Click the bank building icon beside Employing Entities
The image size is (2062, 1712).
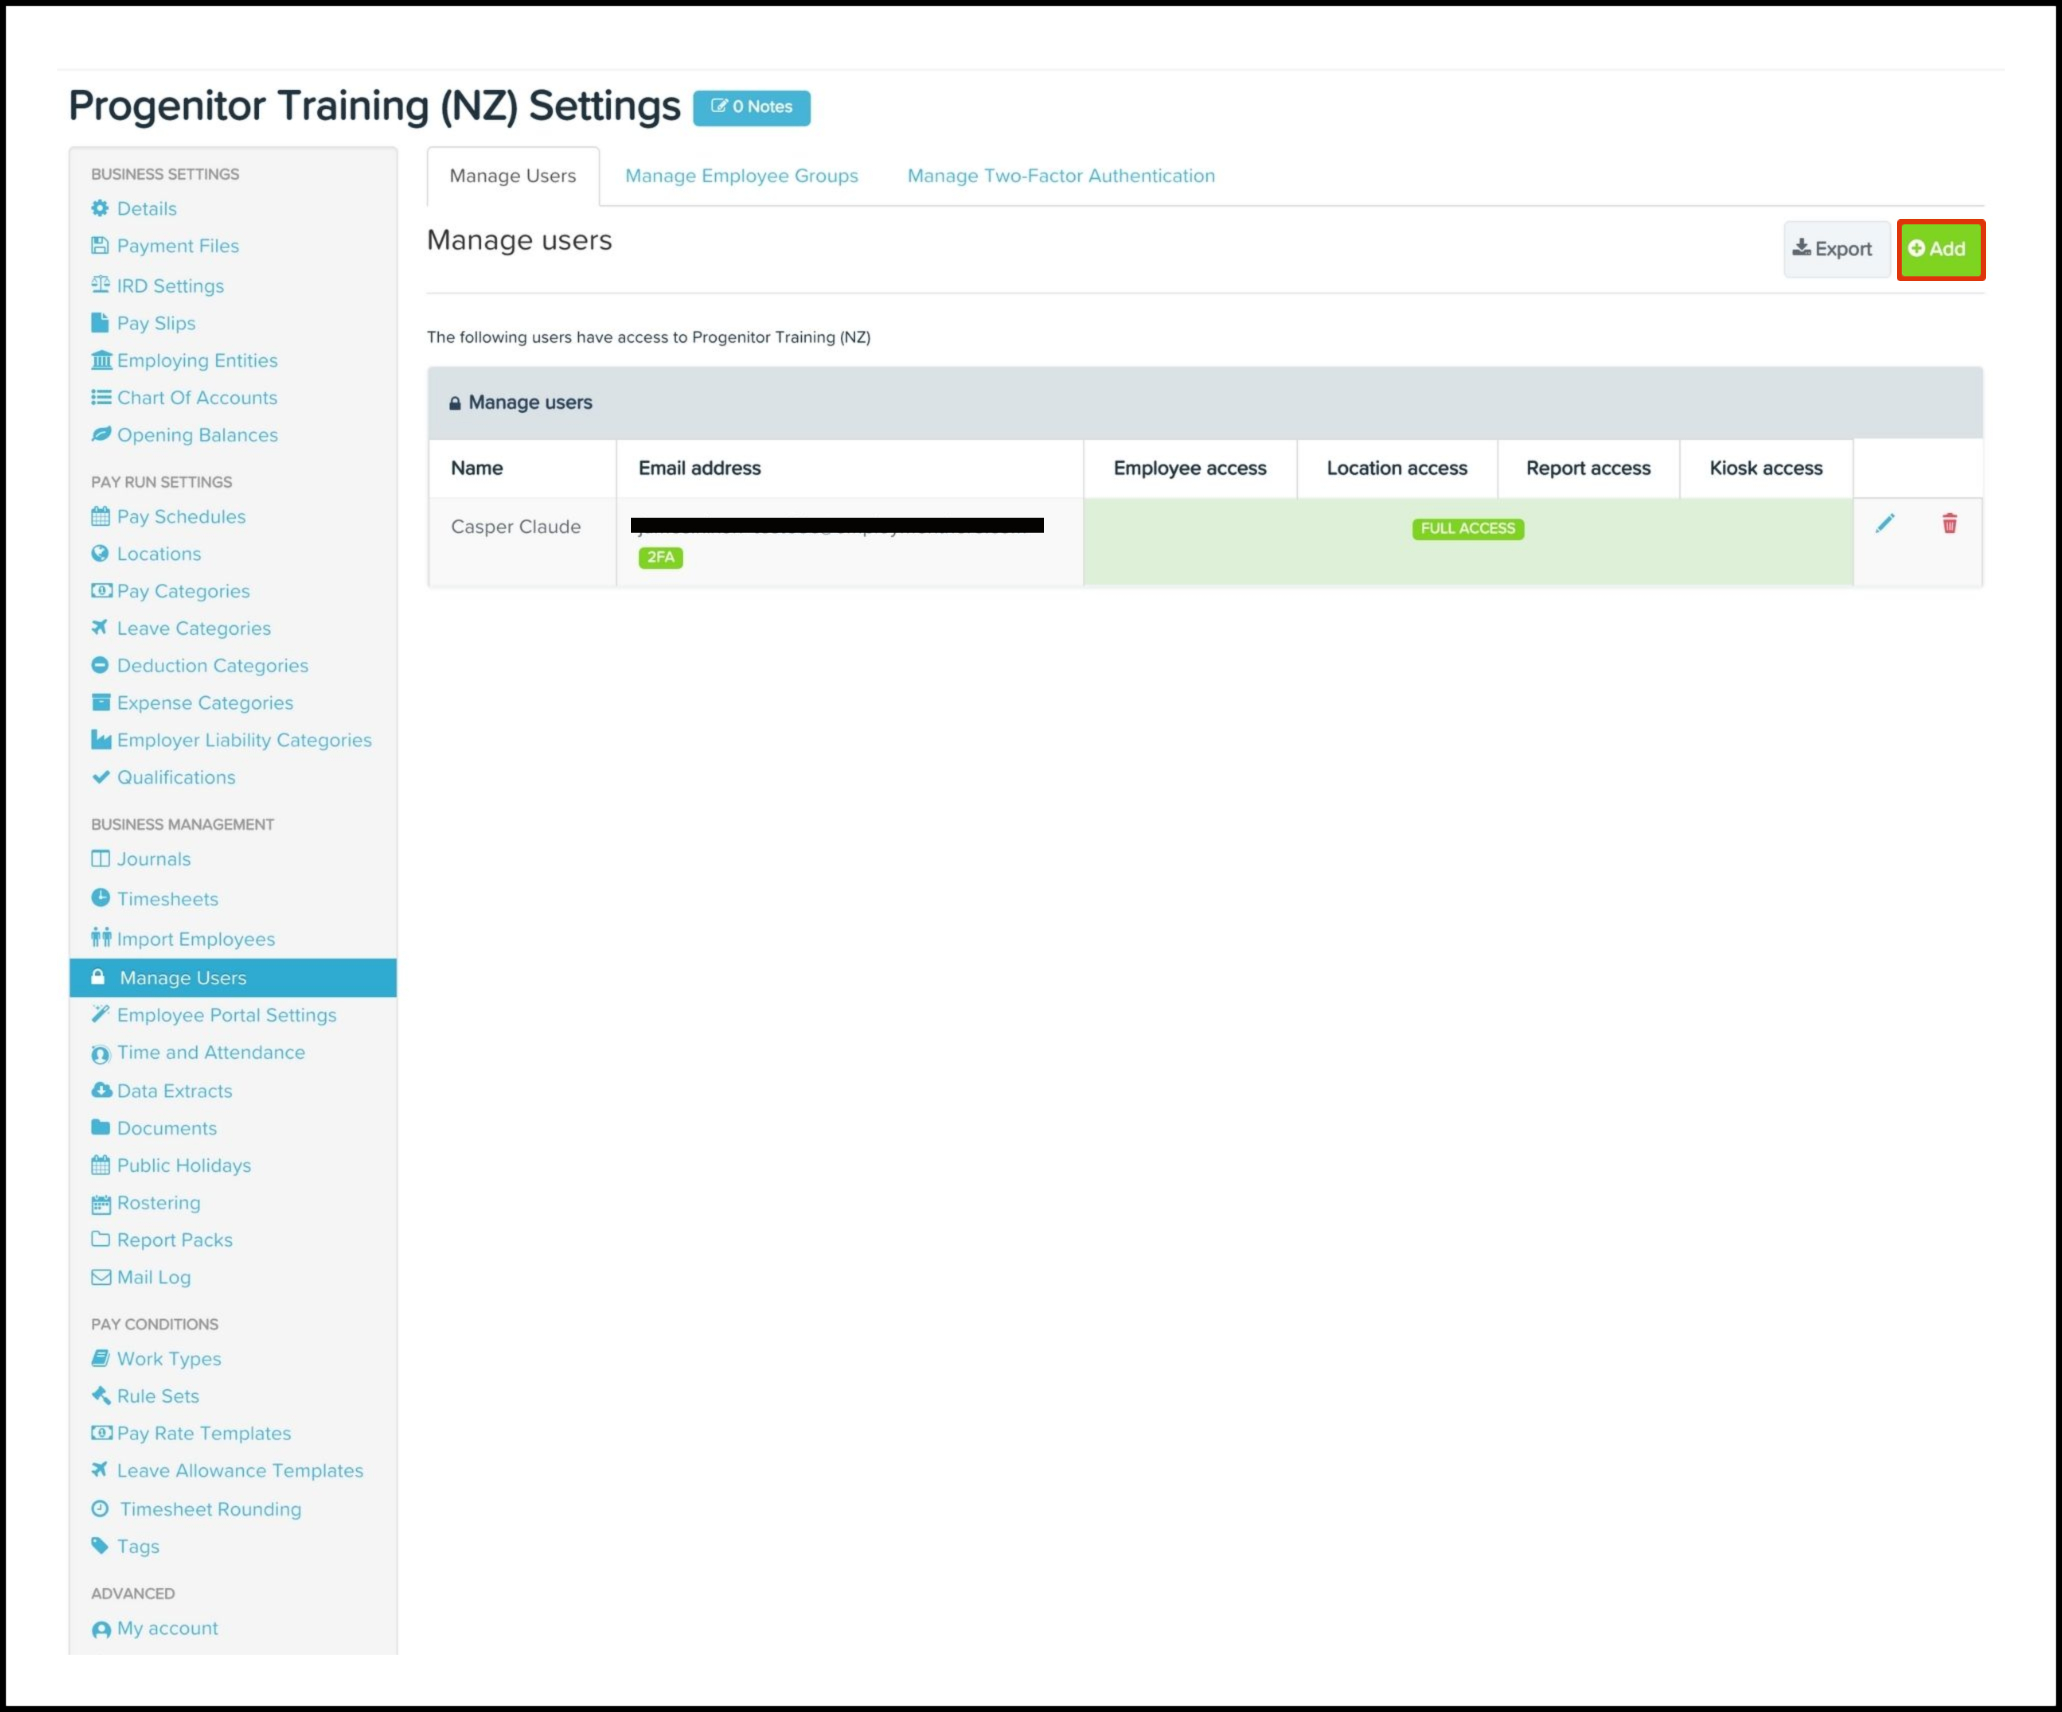click(101, 360)
